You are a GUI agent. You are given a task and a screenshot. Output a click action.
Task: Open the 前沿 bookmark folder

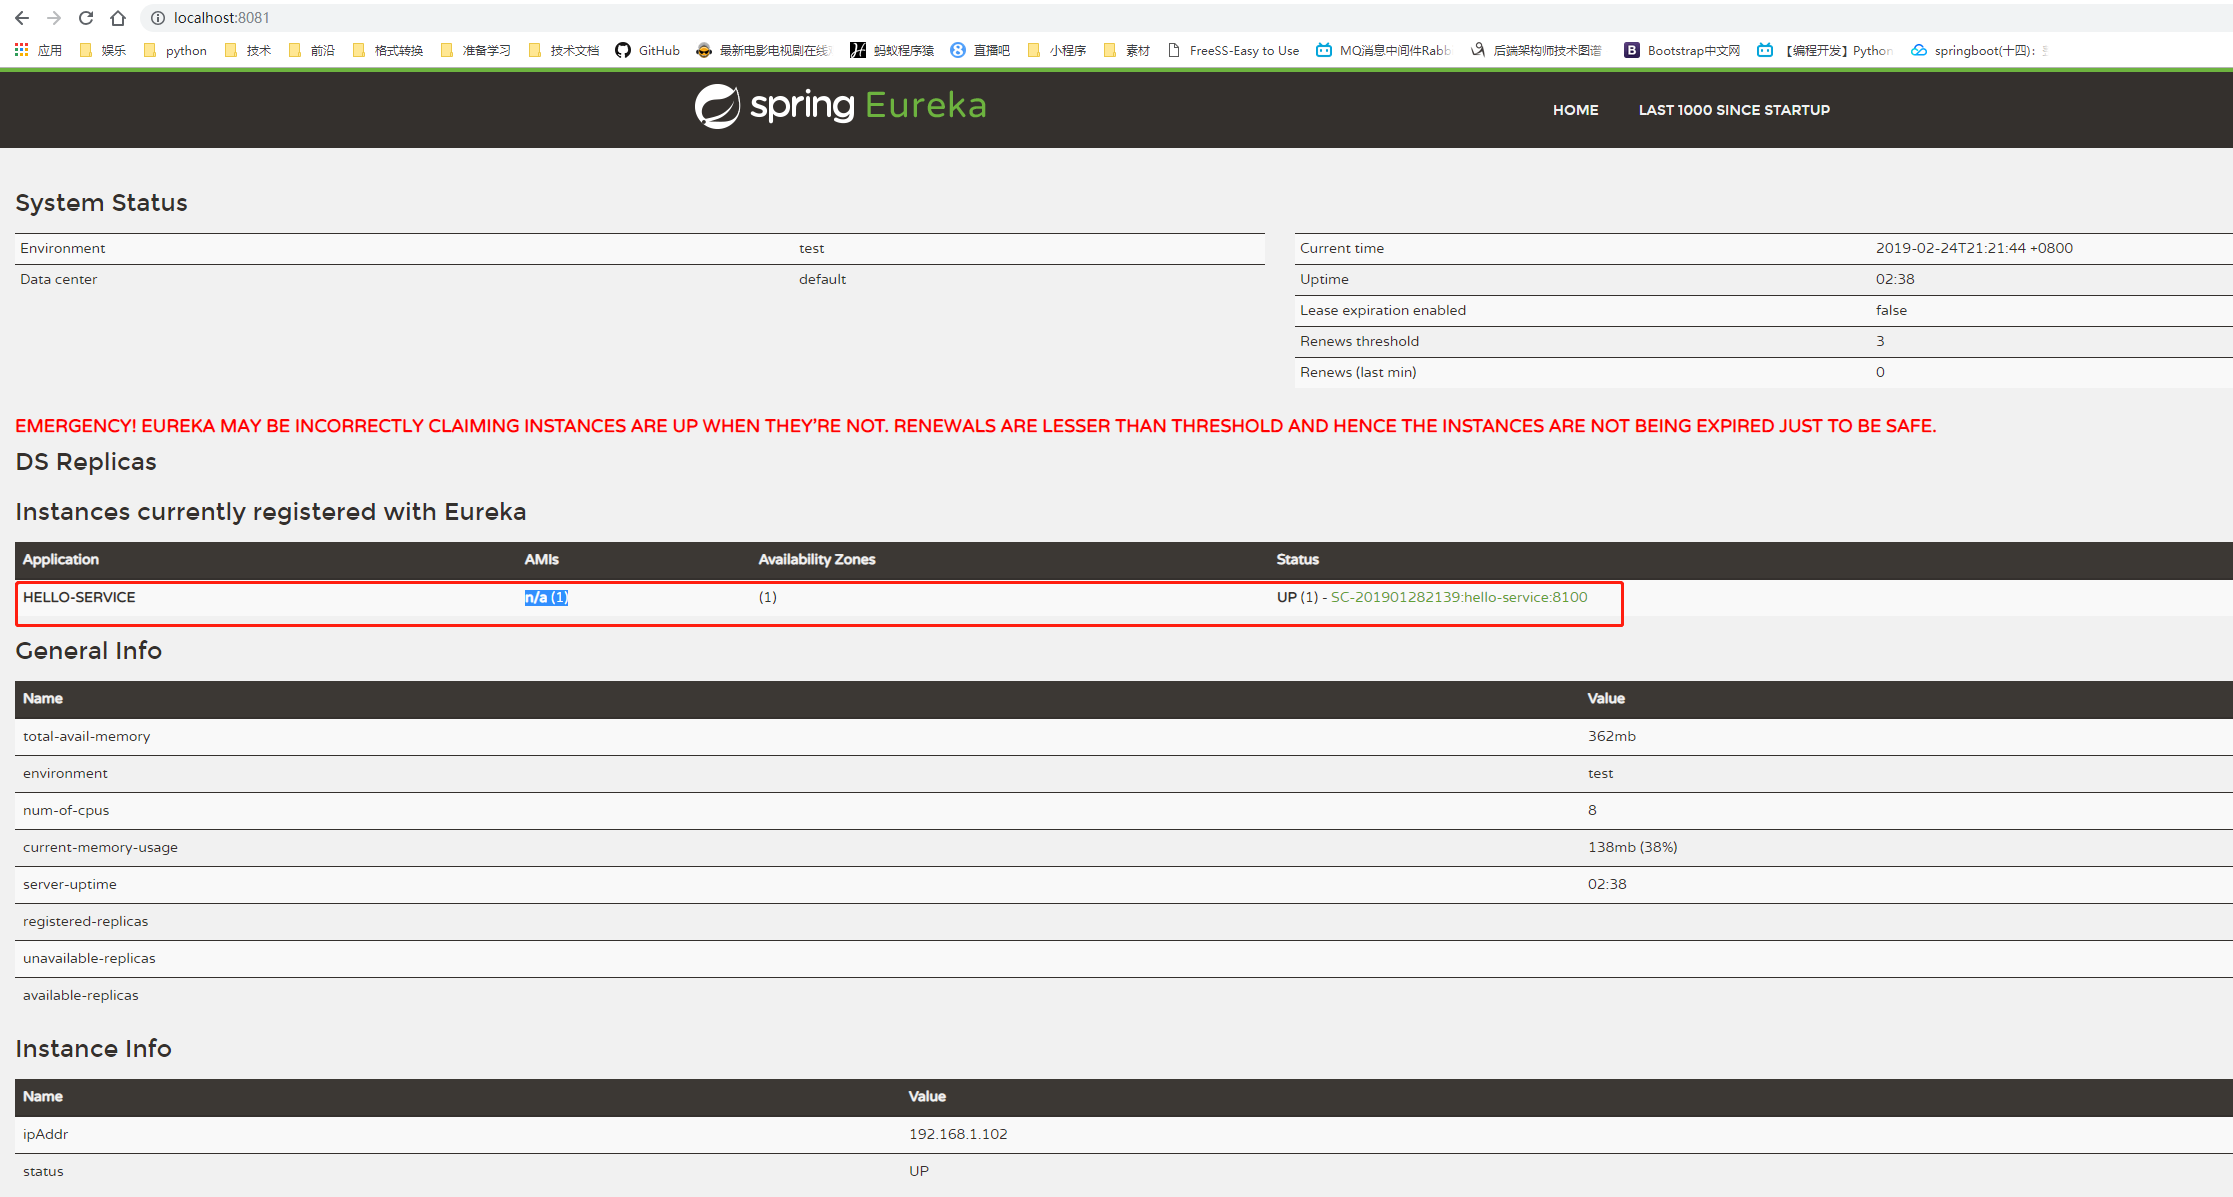(x=312, y=50)
